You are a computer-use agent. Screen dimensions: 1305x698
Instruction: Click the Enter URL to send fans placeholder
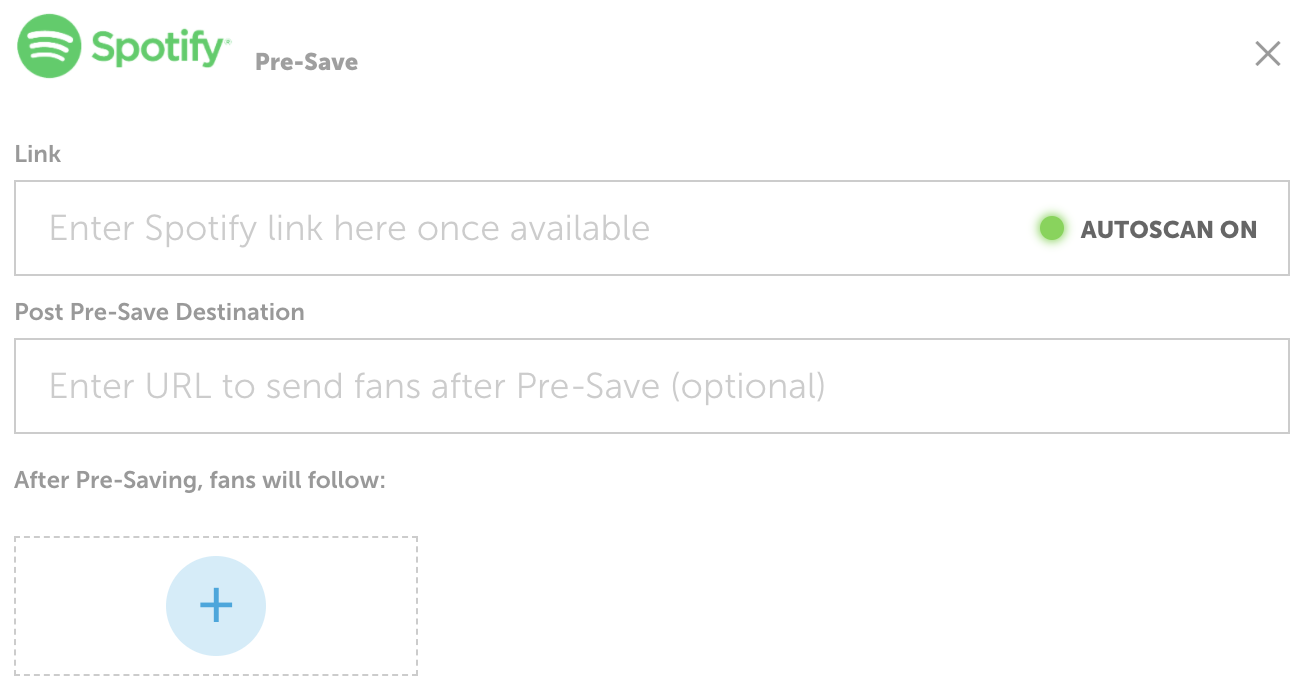pyautogui.click(x=437, y=386)
